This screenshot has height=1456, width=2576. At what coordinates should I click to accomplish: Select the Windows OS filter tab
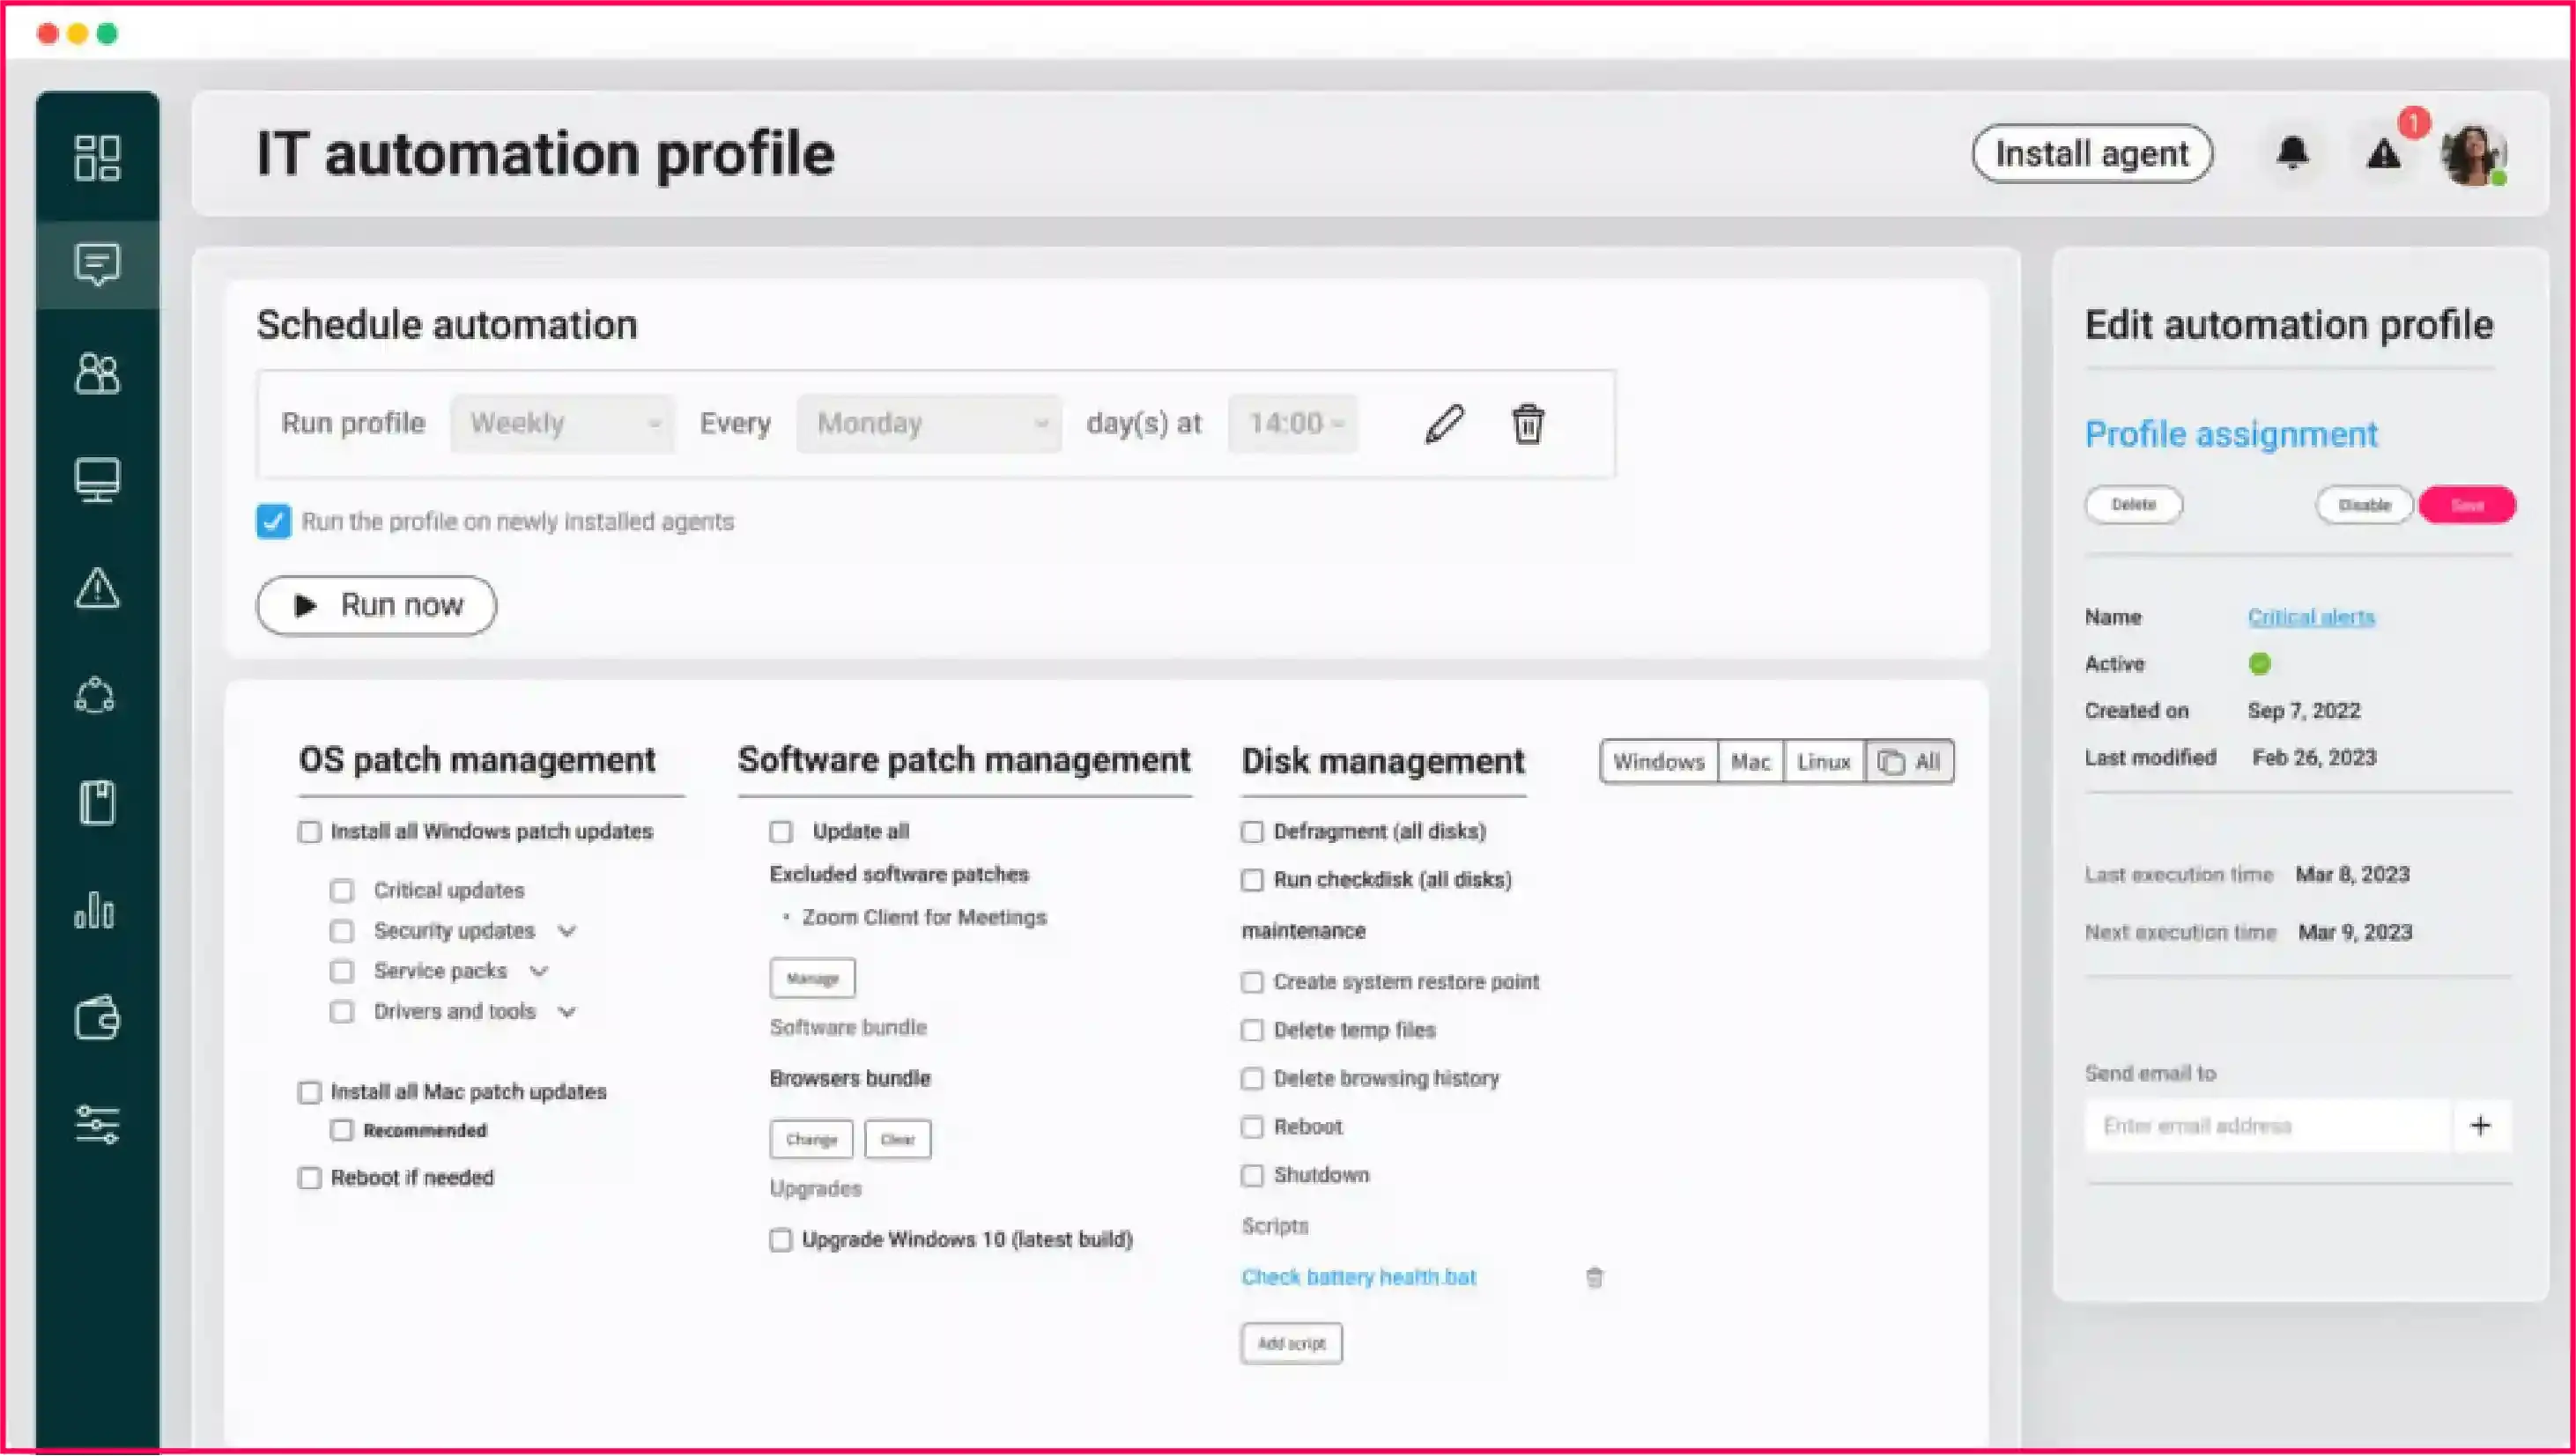[1659, 762]
